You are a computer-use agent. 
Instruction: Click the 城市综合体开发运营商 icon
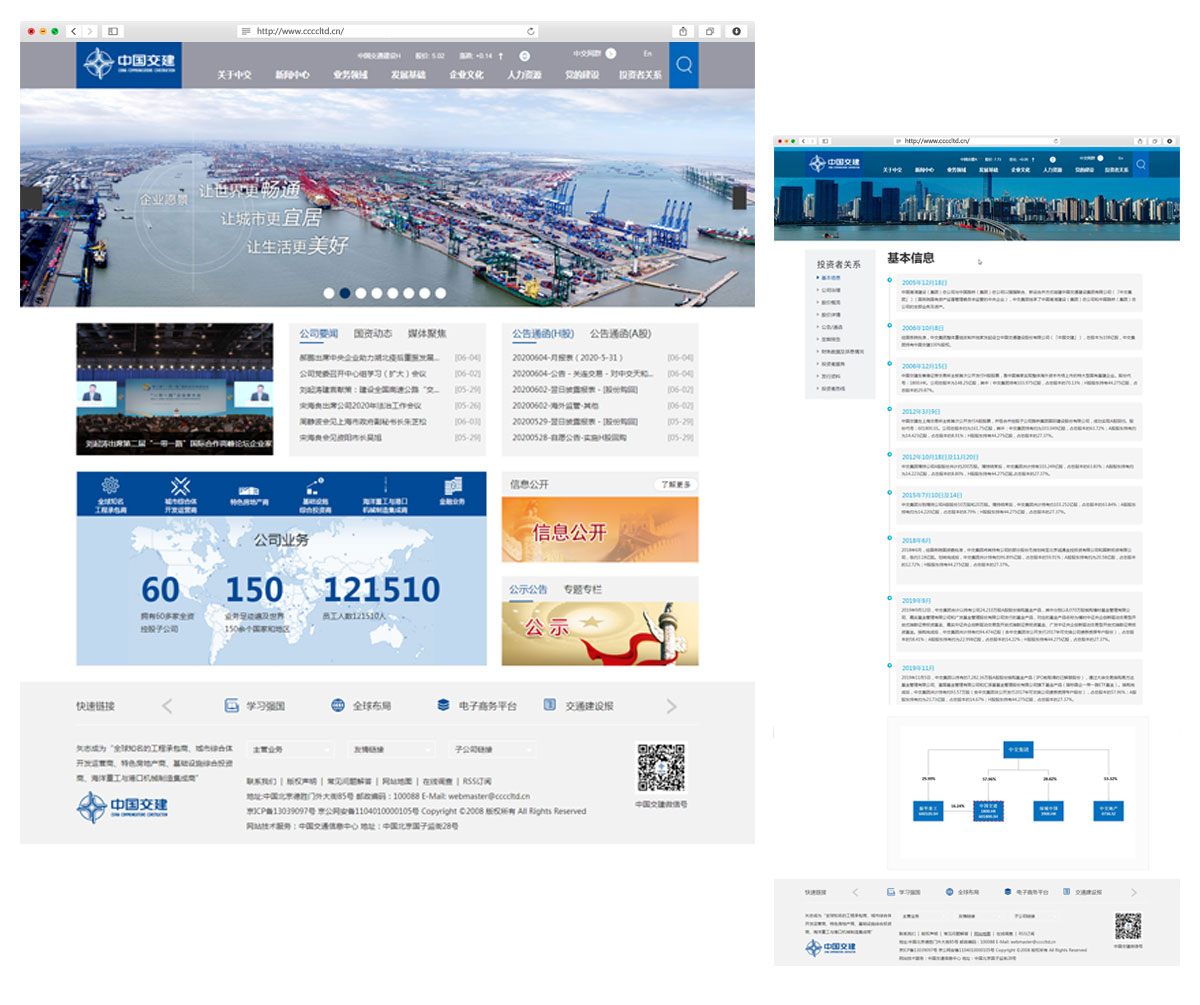179,486
